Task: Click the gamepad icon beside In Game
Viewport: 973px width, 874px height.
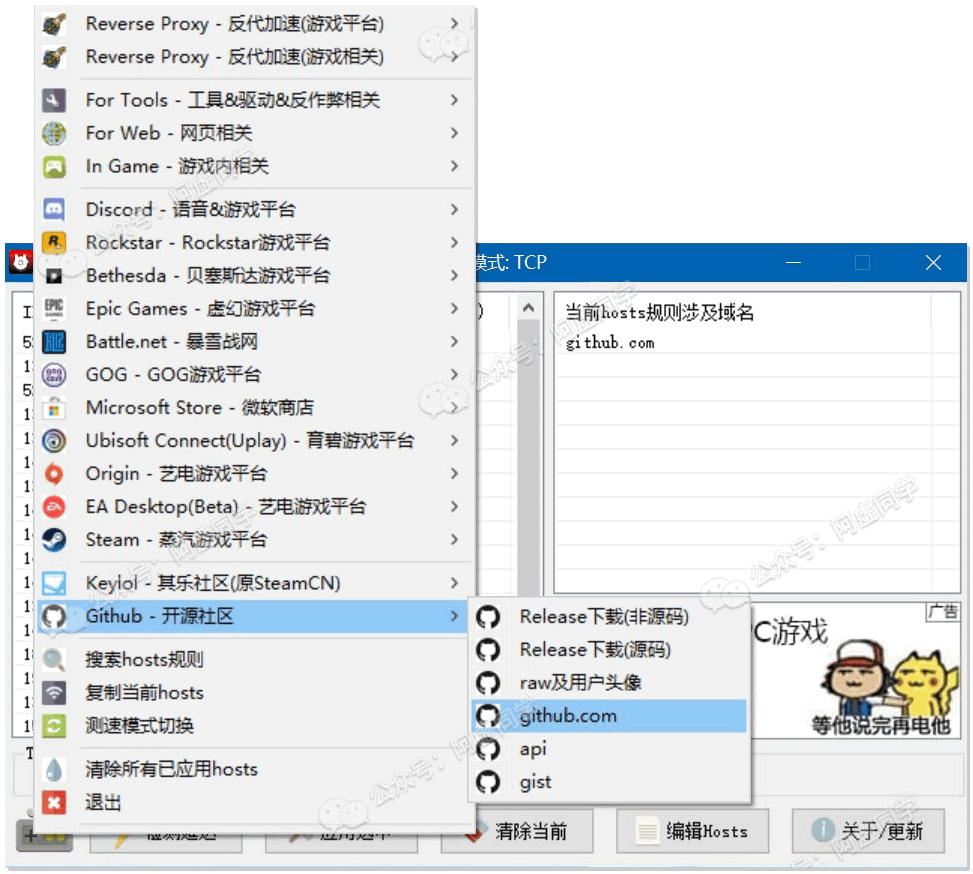Action: pyautogui.click(x=54, y=166)
